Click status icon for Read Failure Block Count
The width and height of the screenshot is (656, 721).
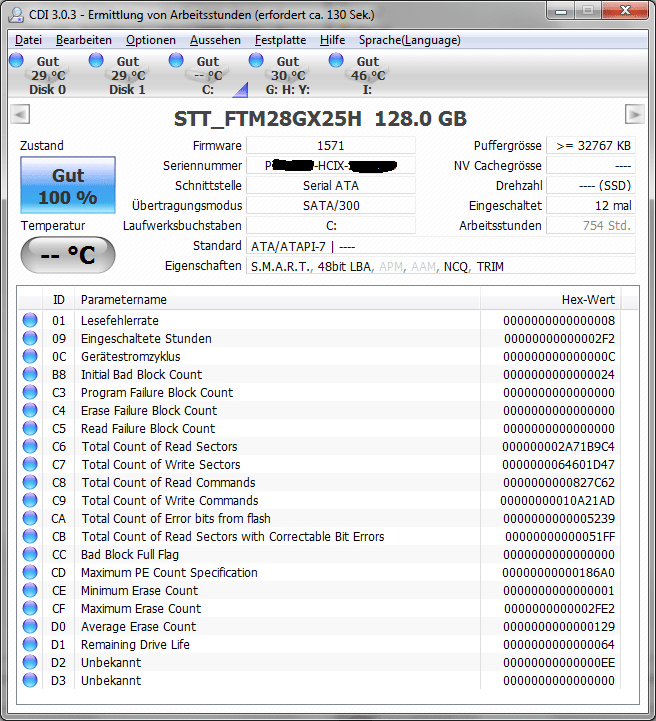click(x=30, y=428)
